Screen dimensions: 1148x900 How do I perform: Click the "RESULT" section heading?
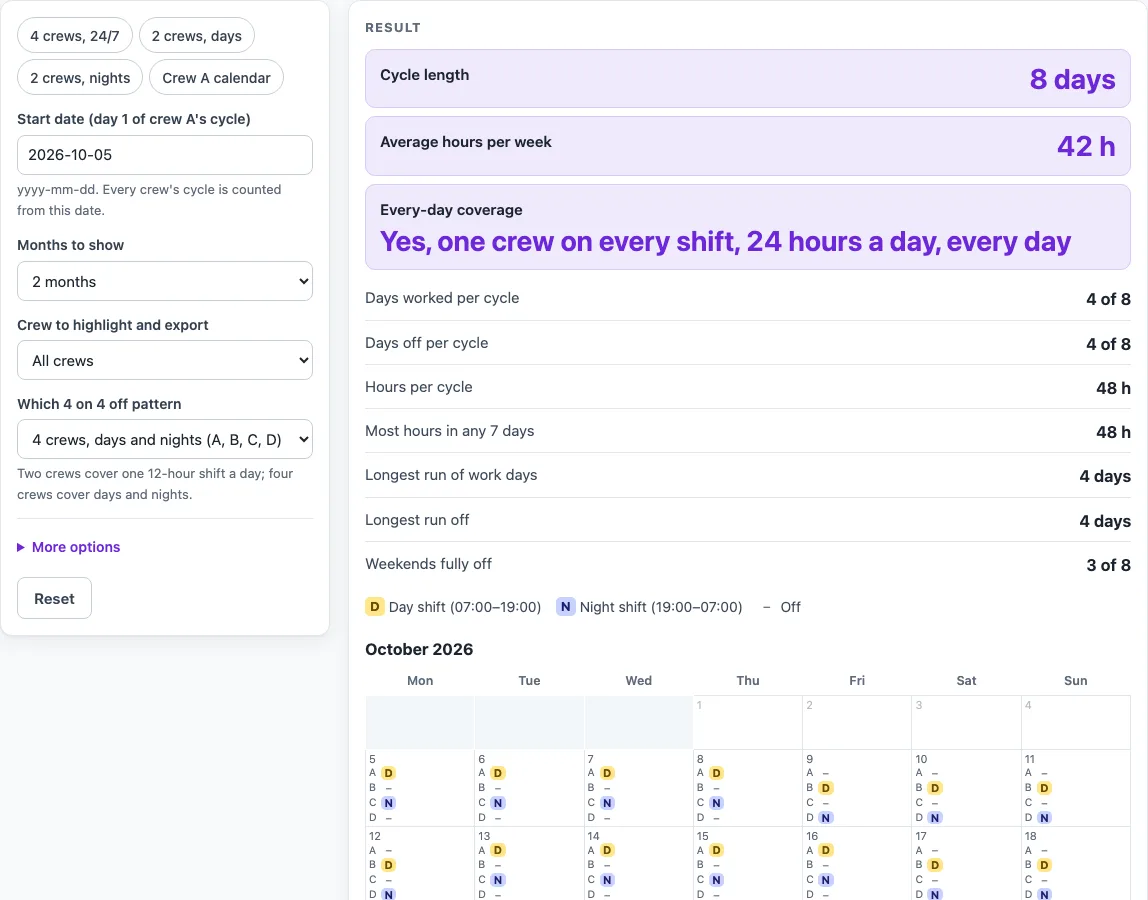click(392, 28)
